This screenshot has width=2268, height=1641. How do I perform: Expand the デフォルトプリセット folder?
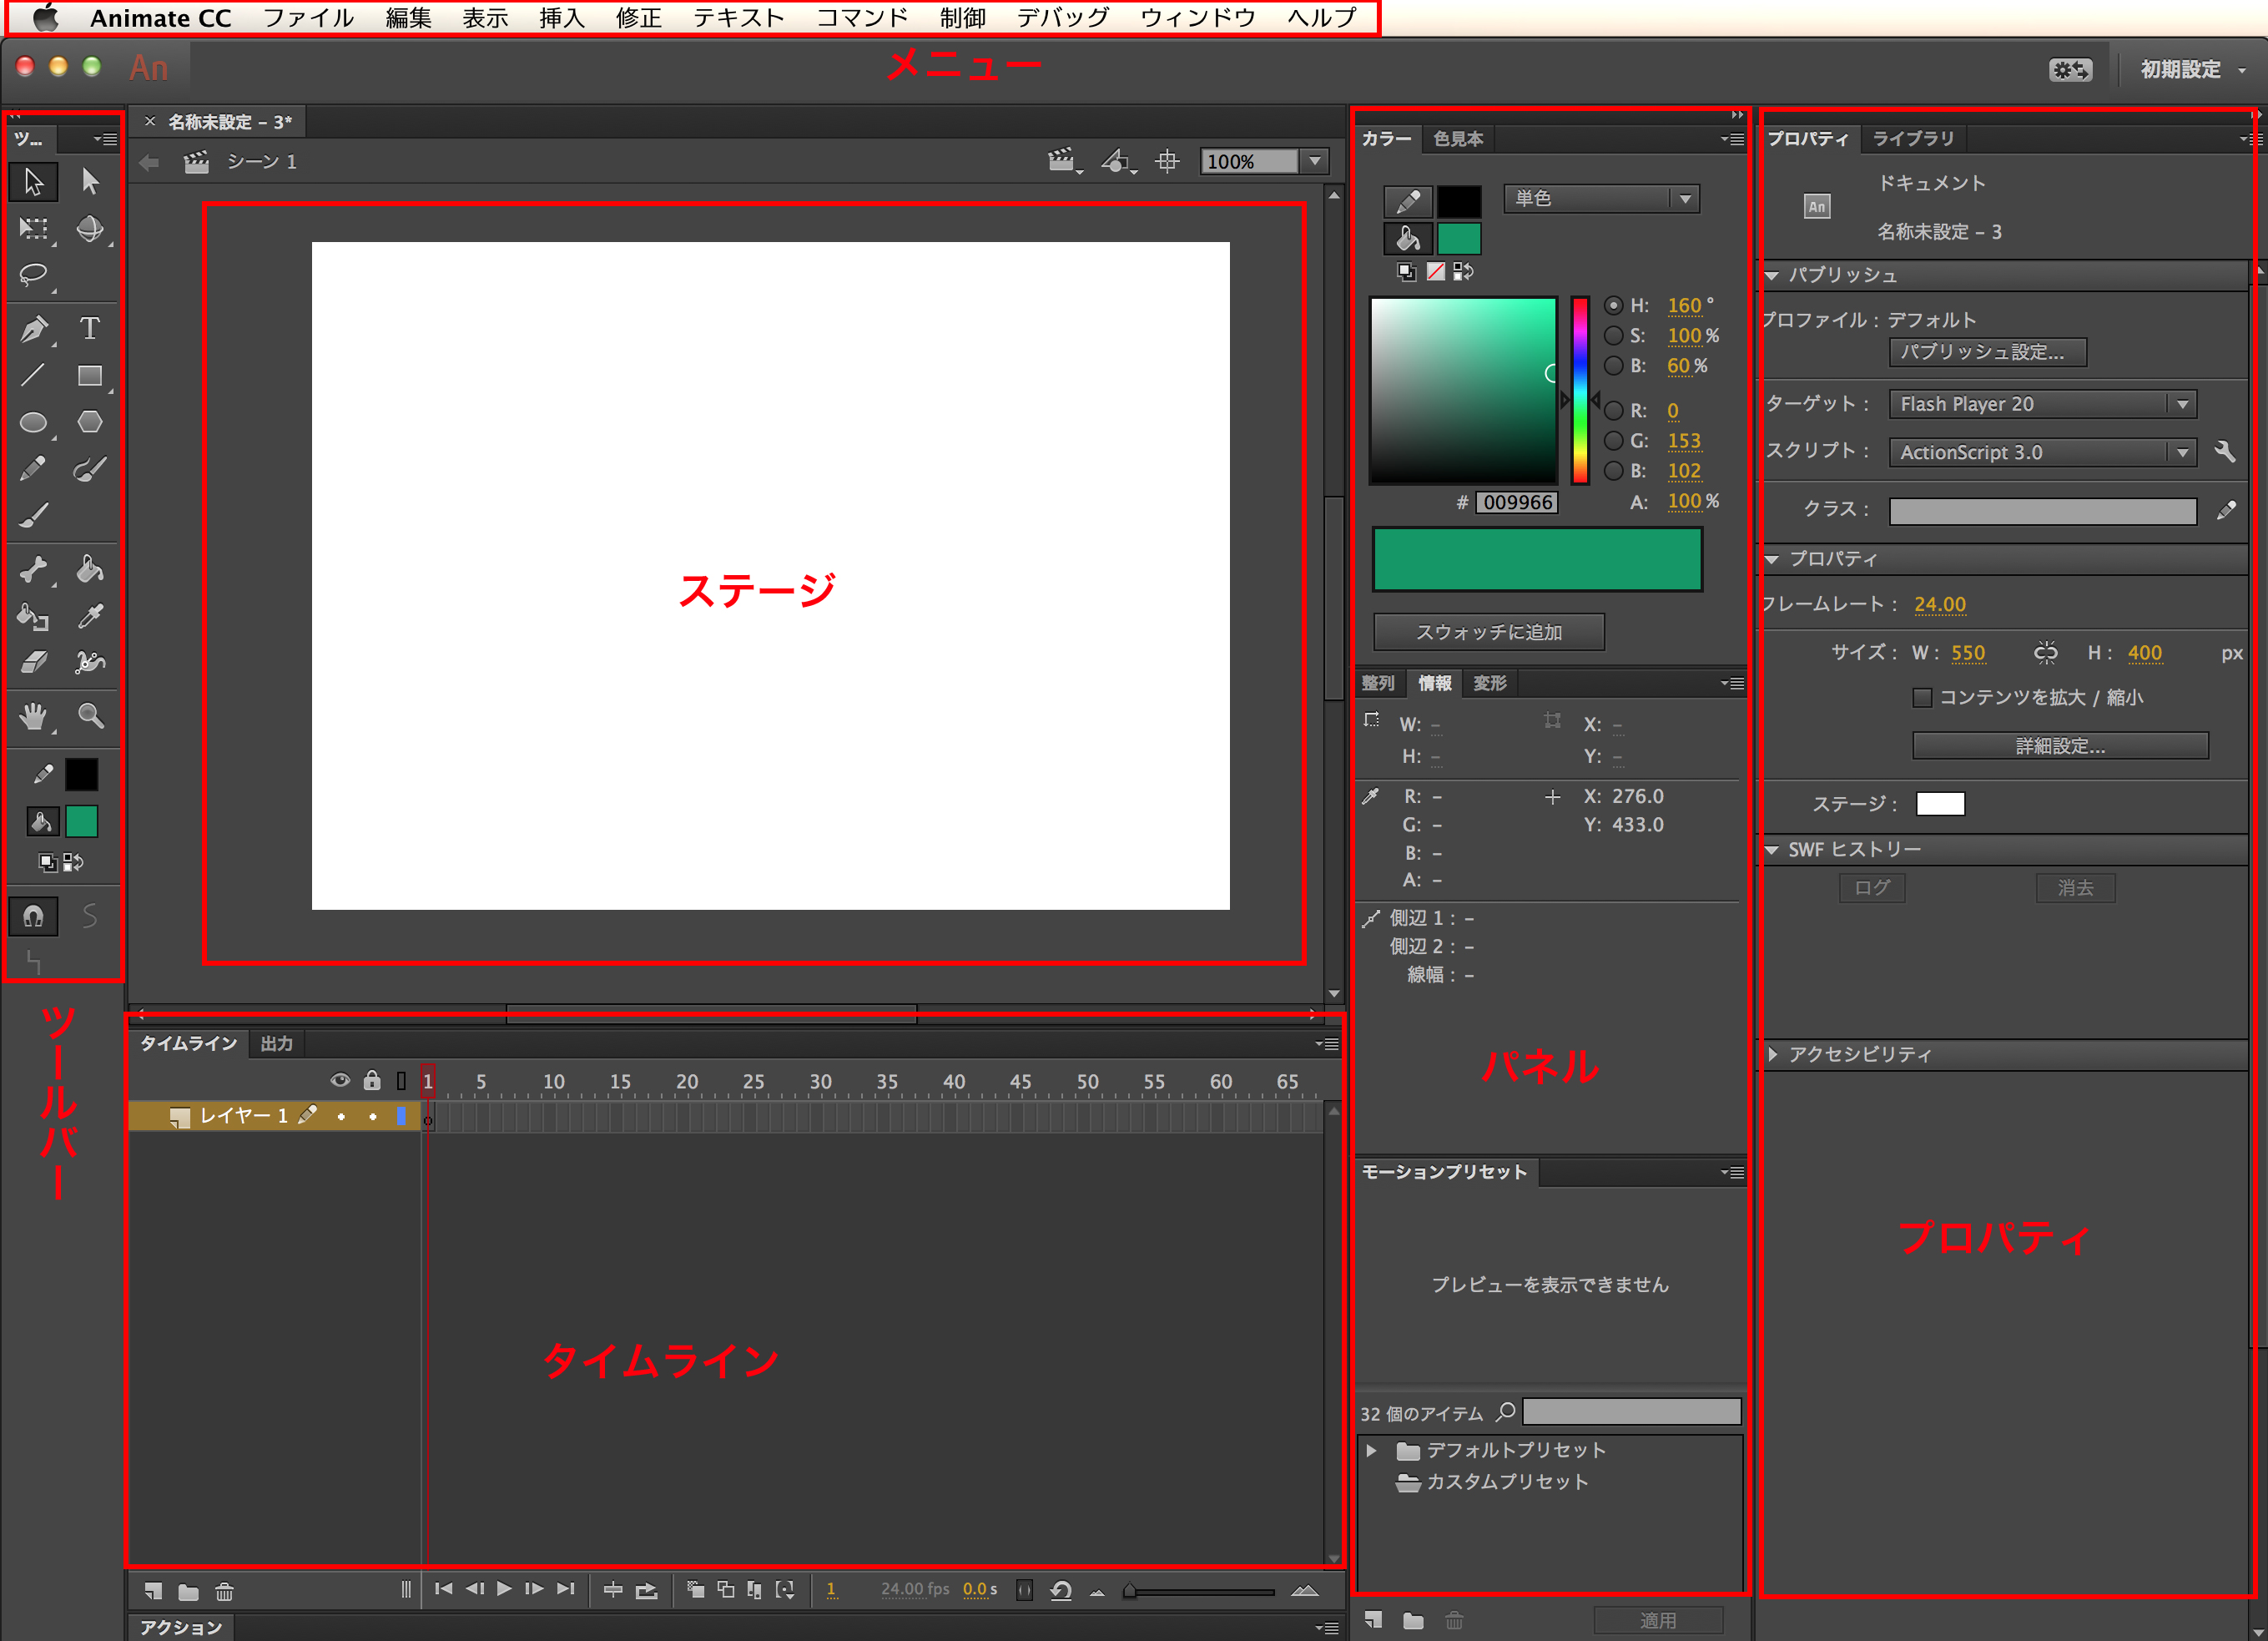1372,1450
